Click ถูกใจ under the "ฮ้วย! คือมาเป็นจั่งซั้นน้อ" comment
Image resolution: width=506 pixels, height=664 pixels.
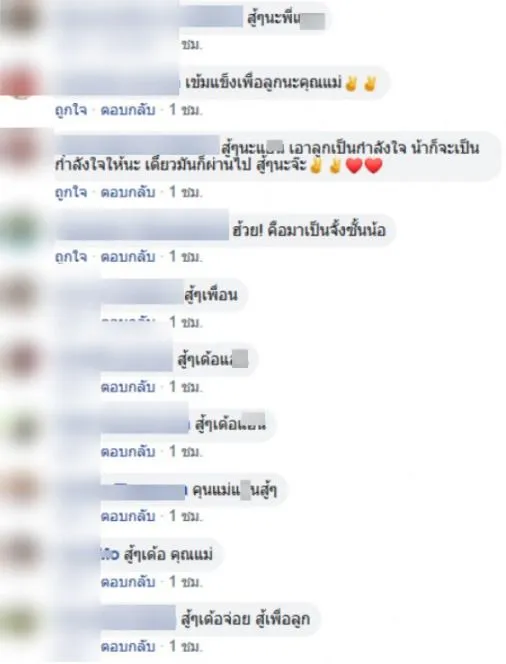(x=71, y=257)
